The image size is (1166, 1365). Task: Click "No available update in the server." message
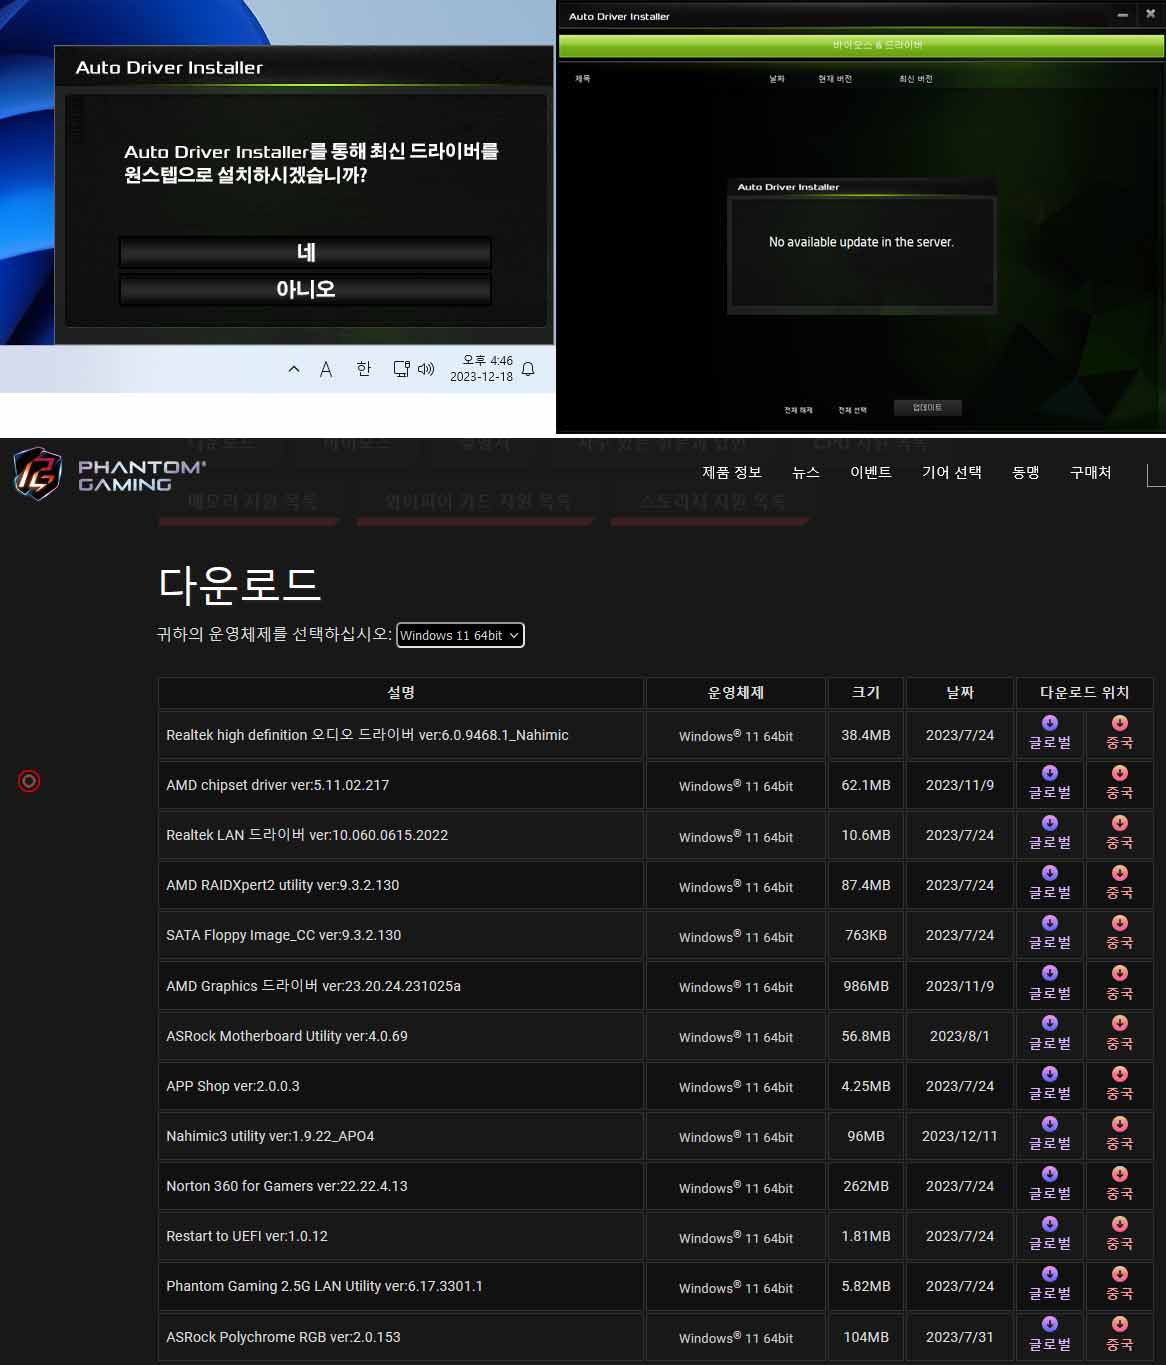(x=861, y=242)
